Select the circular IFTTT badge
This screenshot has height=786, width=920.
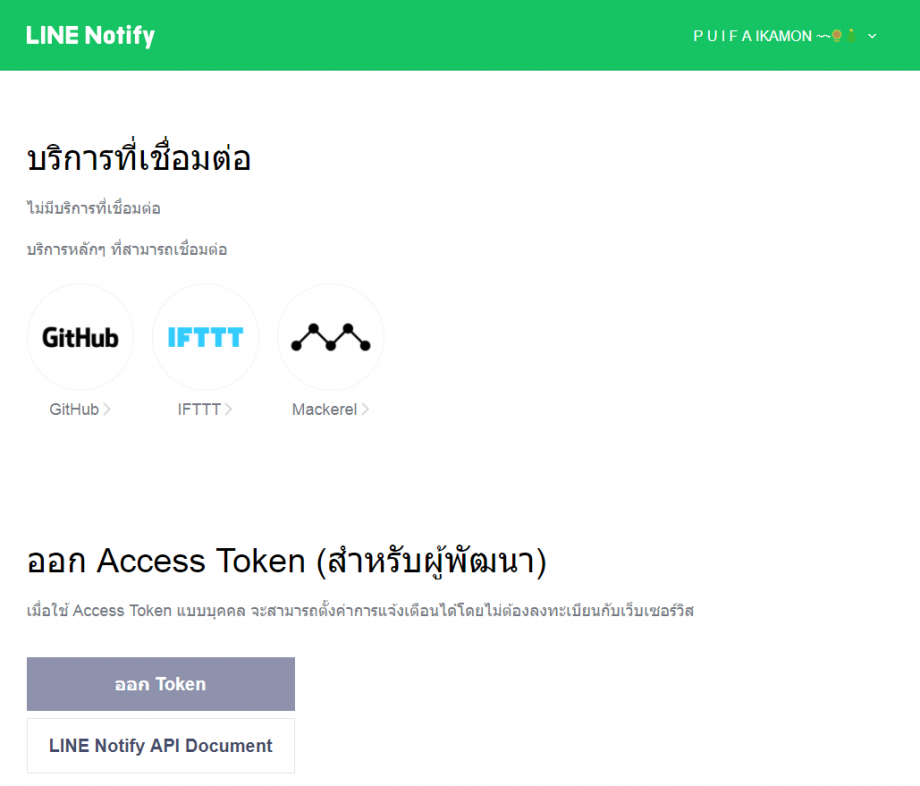205,337
